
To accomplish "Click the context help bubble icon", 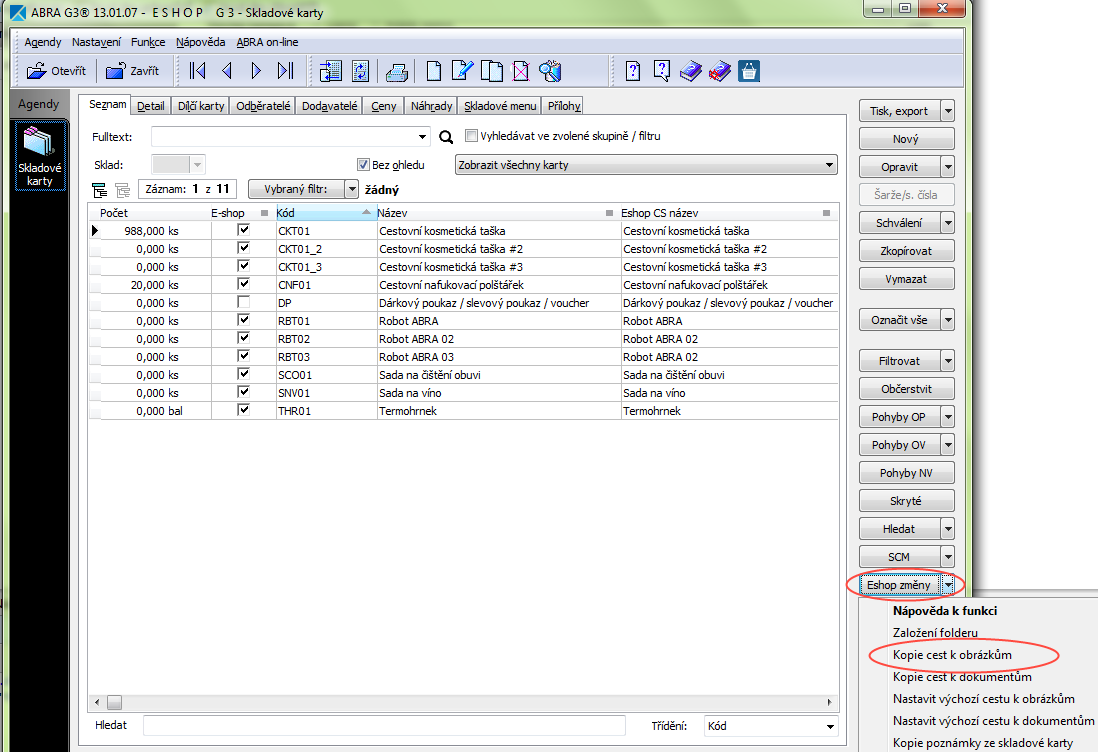I will click(661, 71).
